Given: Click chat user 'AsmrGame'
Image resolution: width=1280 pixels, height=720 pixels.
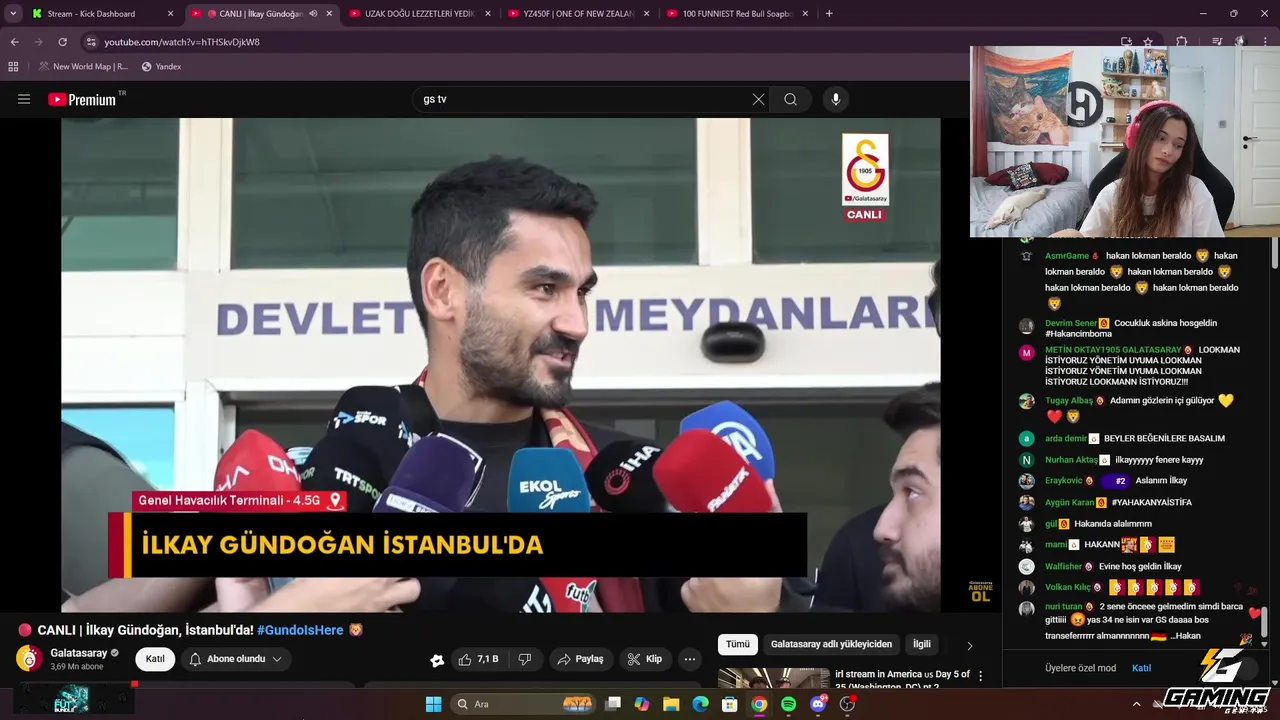Looking at the screenshot, I should 1067,256.
